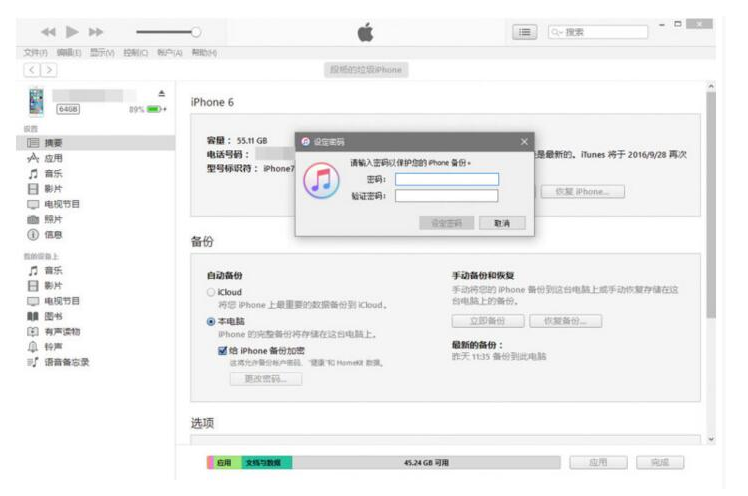
Task: Open the 文件(F) menu
Action: click(36, 52)
